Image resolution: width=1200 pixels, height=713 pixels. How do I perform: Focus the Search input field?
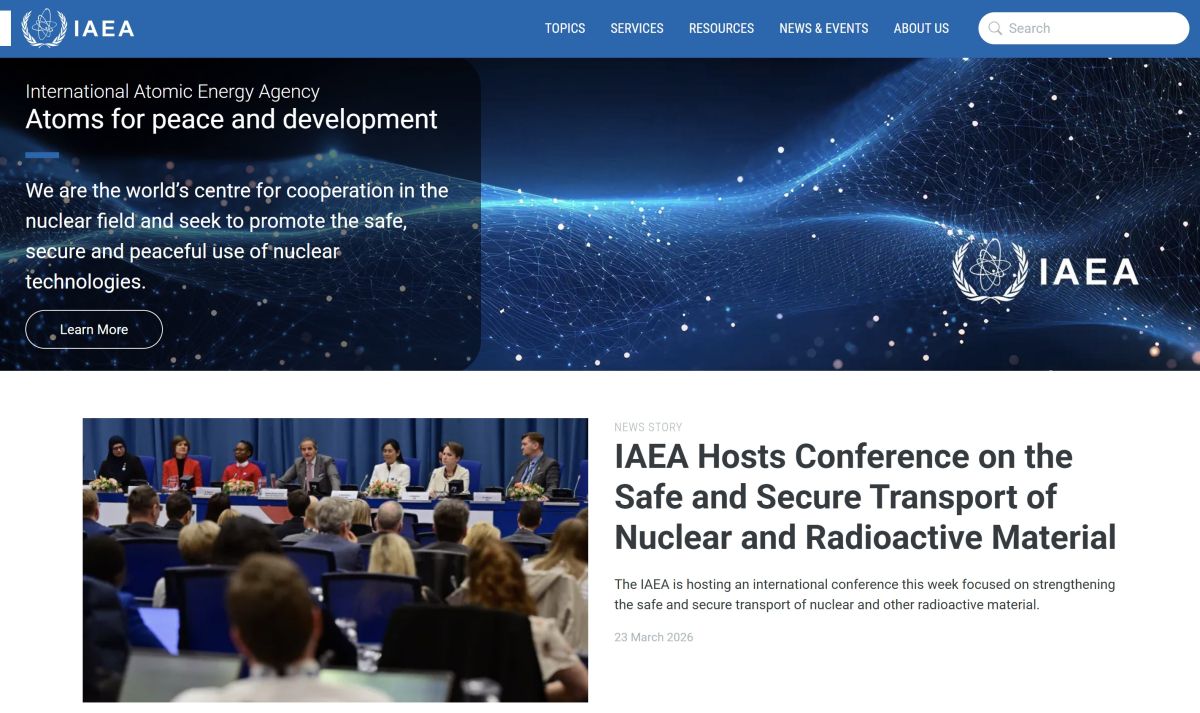click(1084, 28)
